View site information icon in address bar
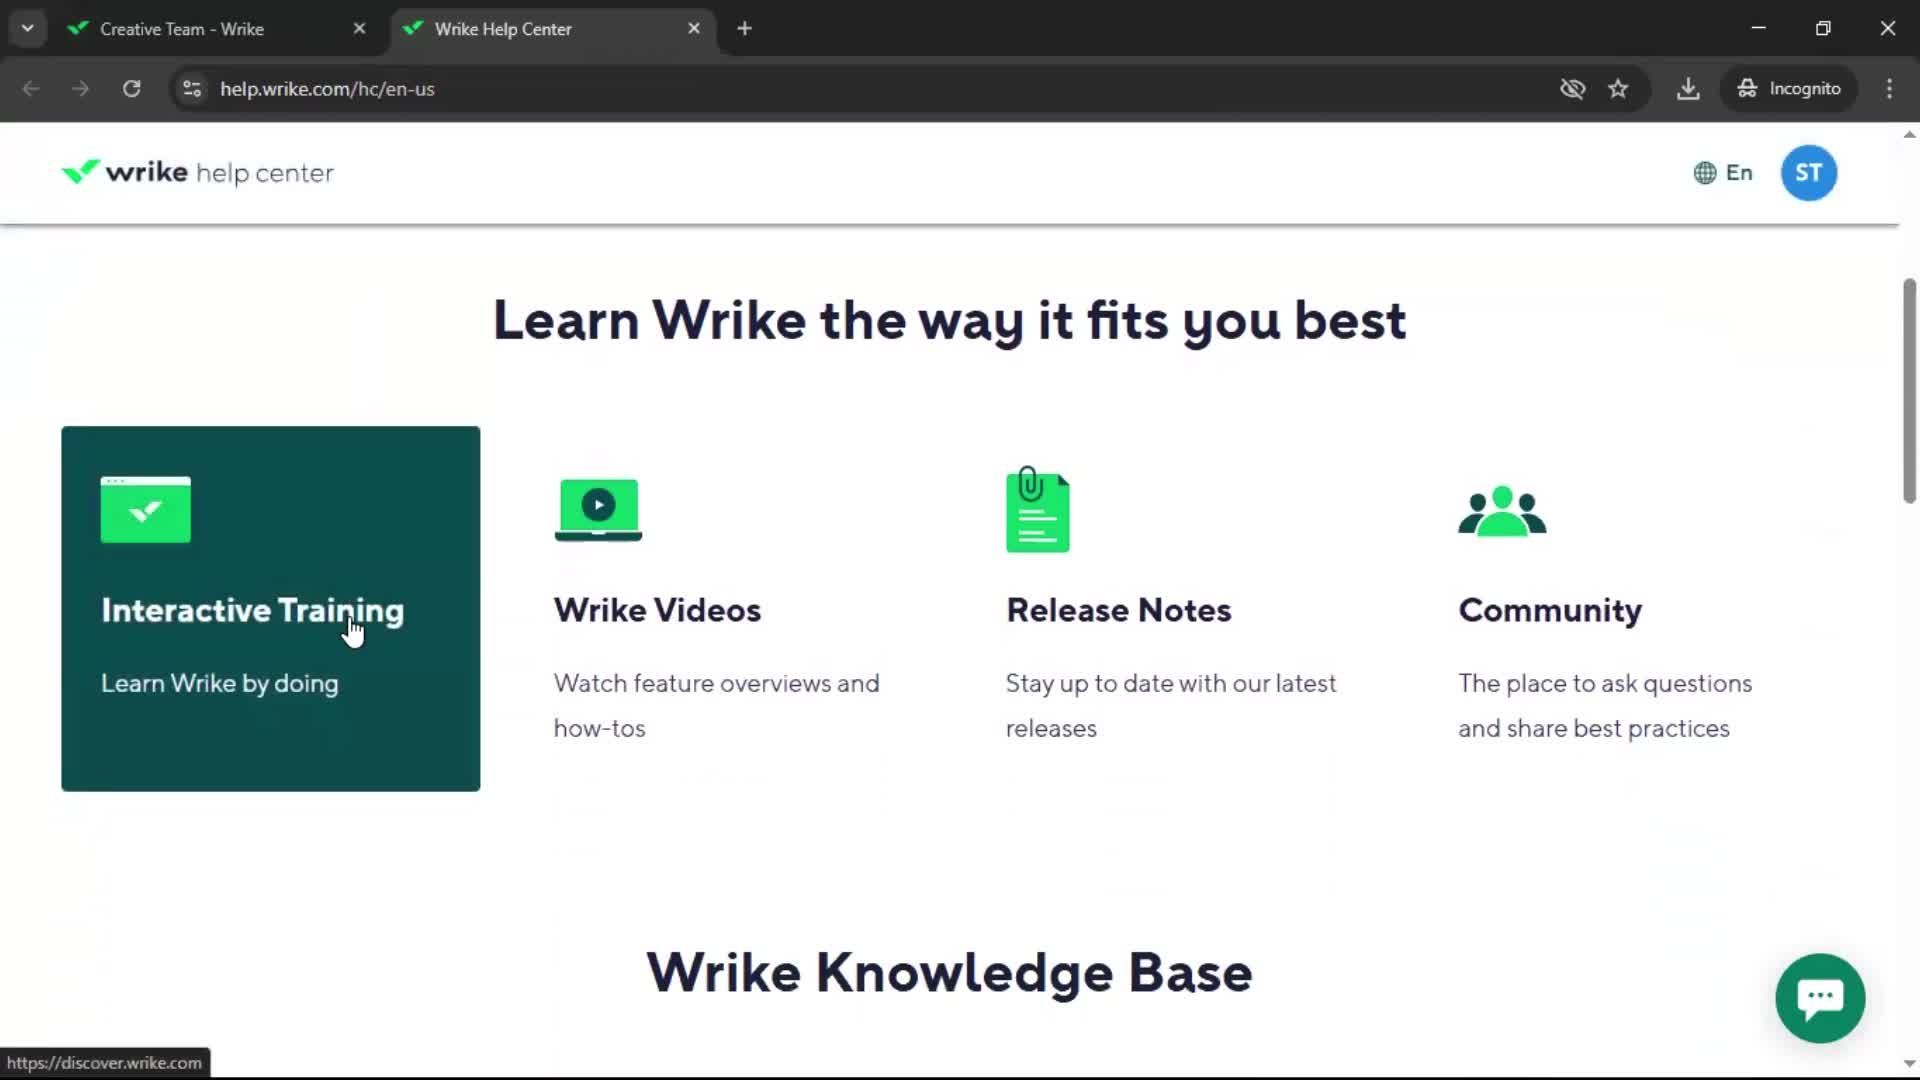This screenshot has width=1920, height=1080. pos(192,89)
